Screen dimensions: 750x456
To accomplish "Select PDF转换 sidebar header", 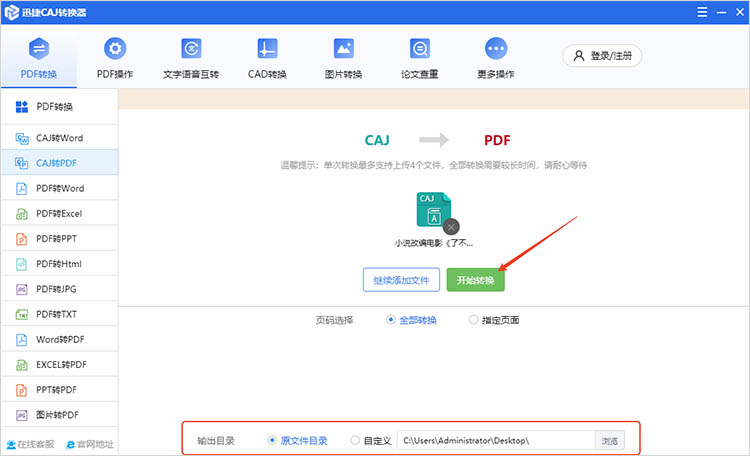I will [x=59, y=107].
